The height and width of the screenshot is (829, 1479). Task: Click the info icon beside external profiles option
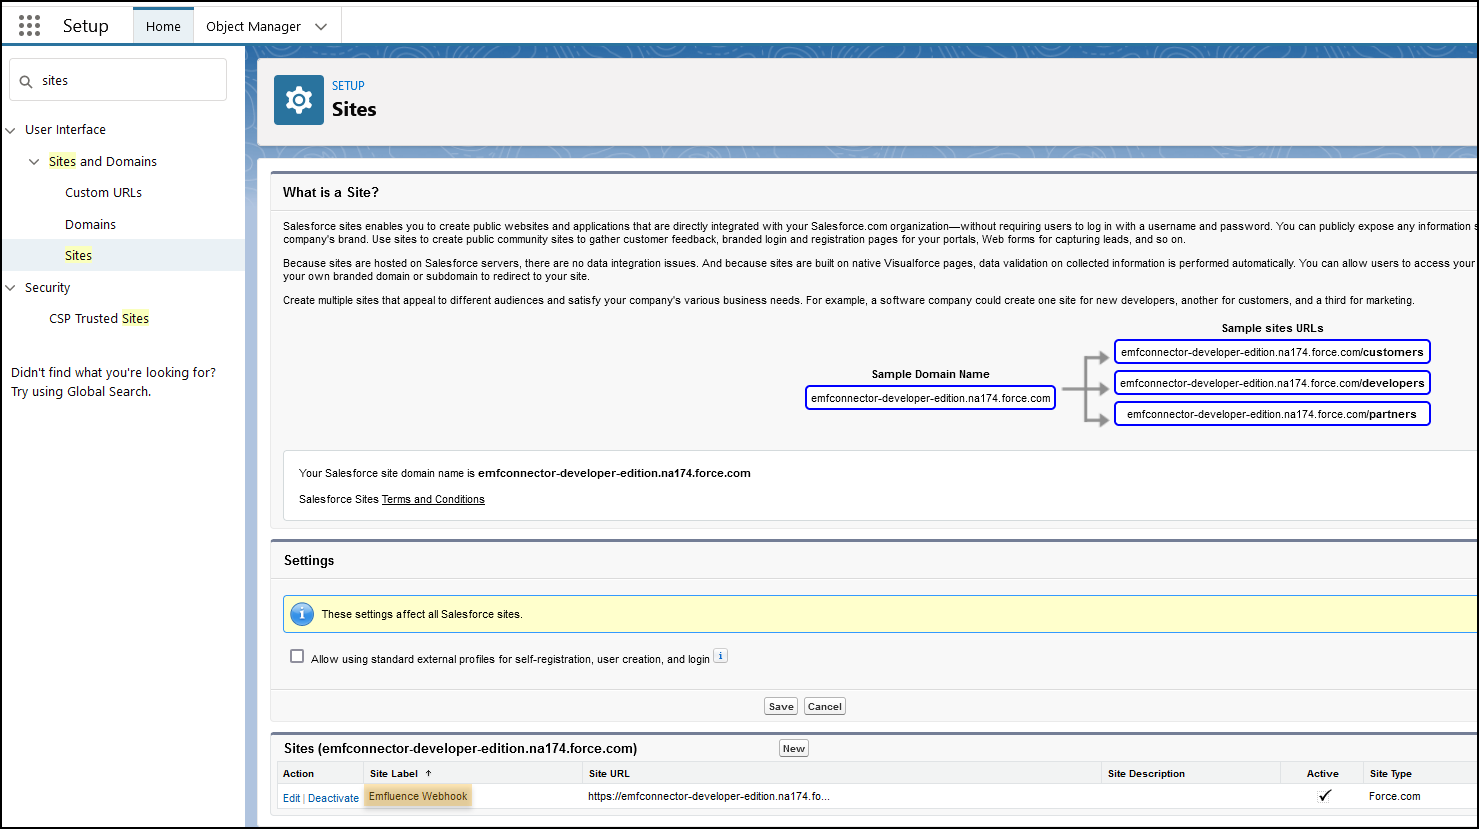pos(720,656)
